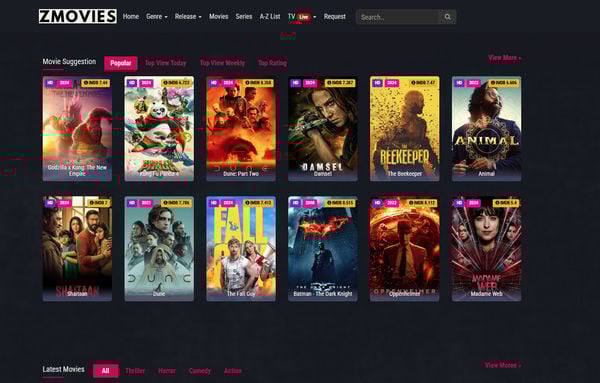Image resolution: width=600 pixels, height=383 pixels.
Task: Open the ZMOVIES logo home link
Action: [x=78, y=16]
